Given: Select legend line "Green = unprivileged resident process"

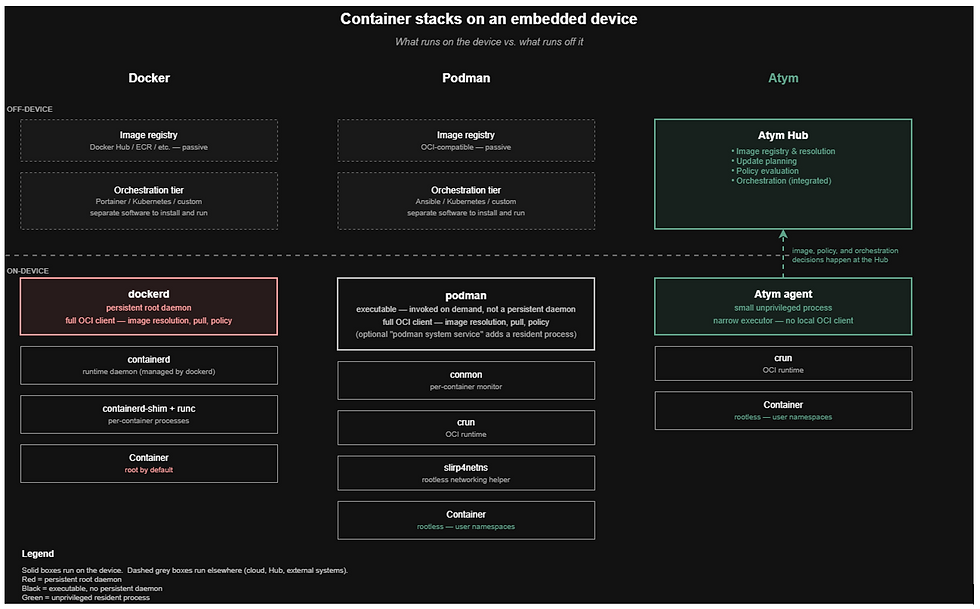Looking at the screenshot, I should pyautogui.click(x=86, y=598).
